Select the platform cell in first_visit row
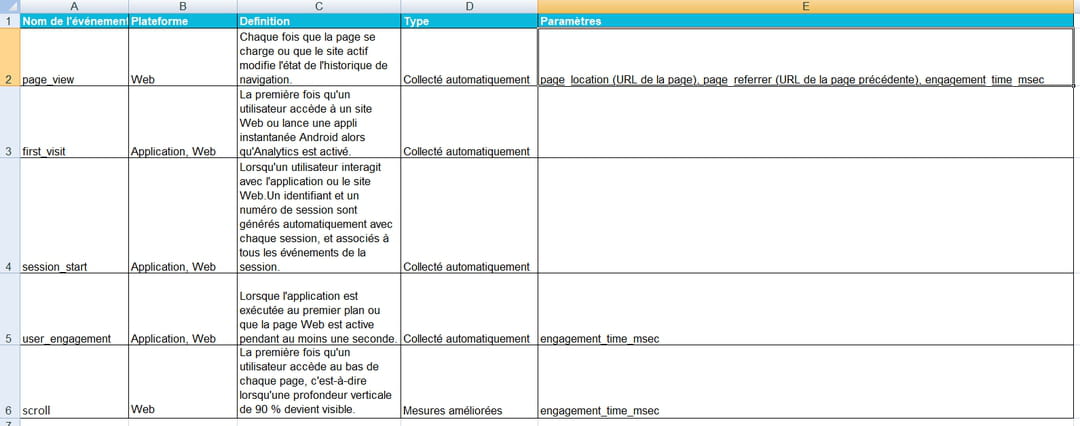Viewport: 1080px width, 426px height. point(183,122)
